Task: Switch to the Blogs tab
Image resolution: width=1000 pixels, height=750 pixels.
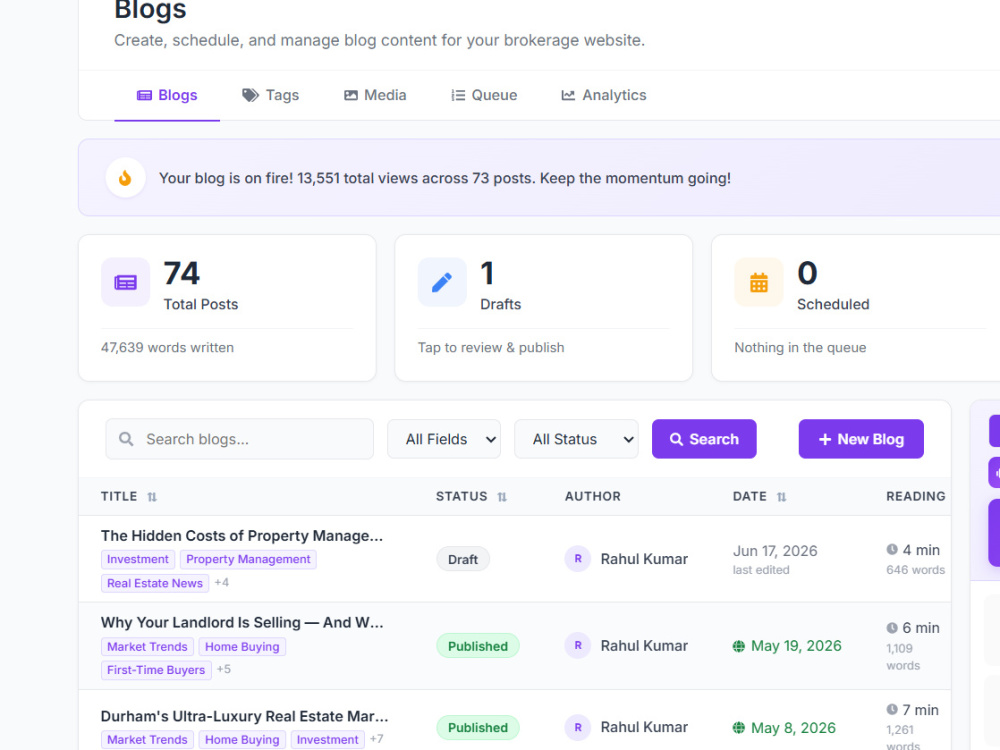Action: [x=167, y=95]
